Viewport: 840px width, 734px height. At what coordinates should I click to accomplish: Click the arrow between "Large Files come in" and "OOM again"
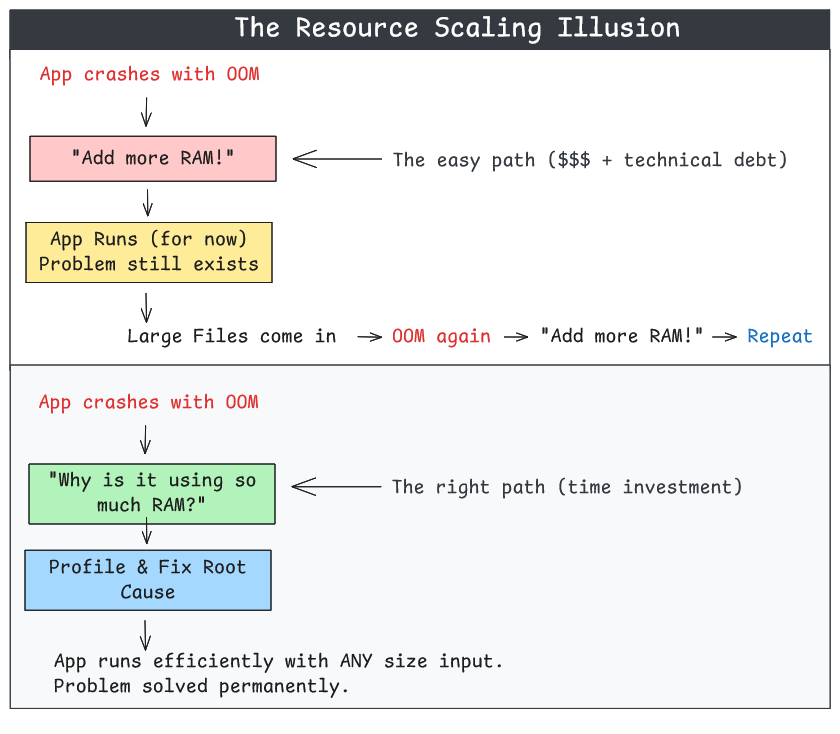(369, 337)
